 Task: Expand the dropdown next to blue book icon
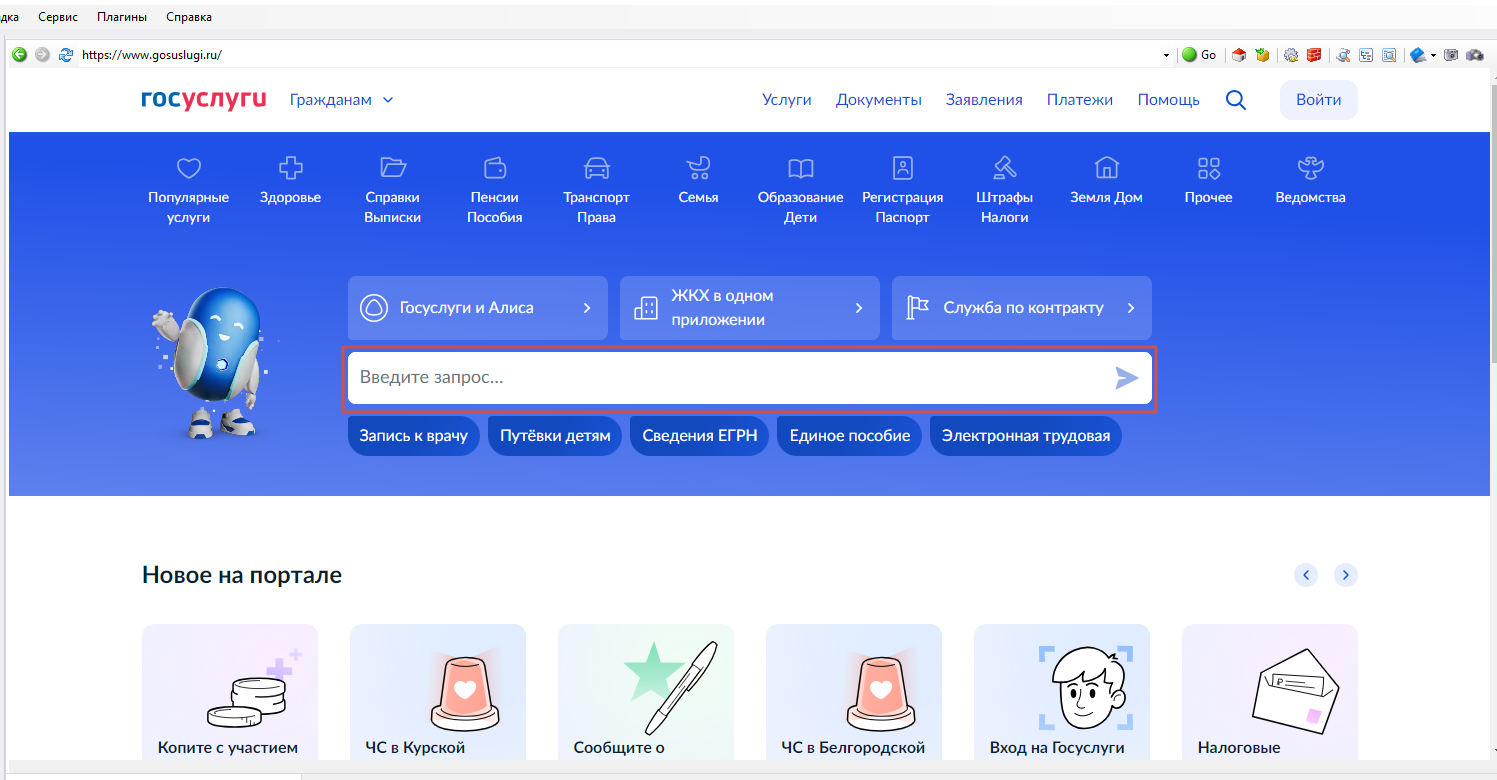(x=1434, y=55)
